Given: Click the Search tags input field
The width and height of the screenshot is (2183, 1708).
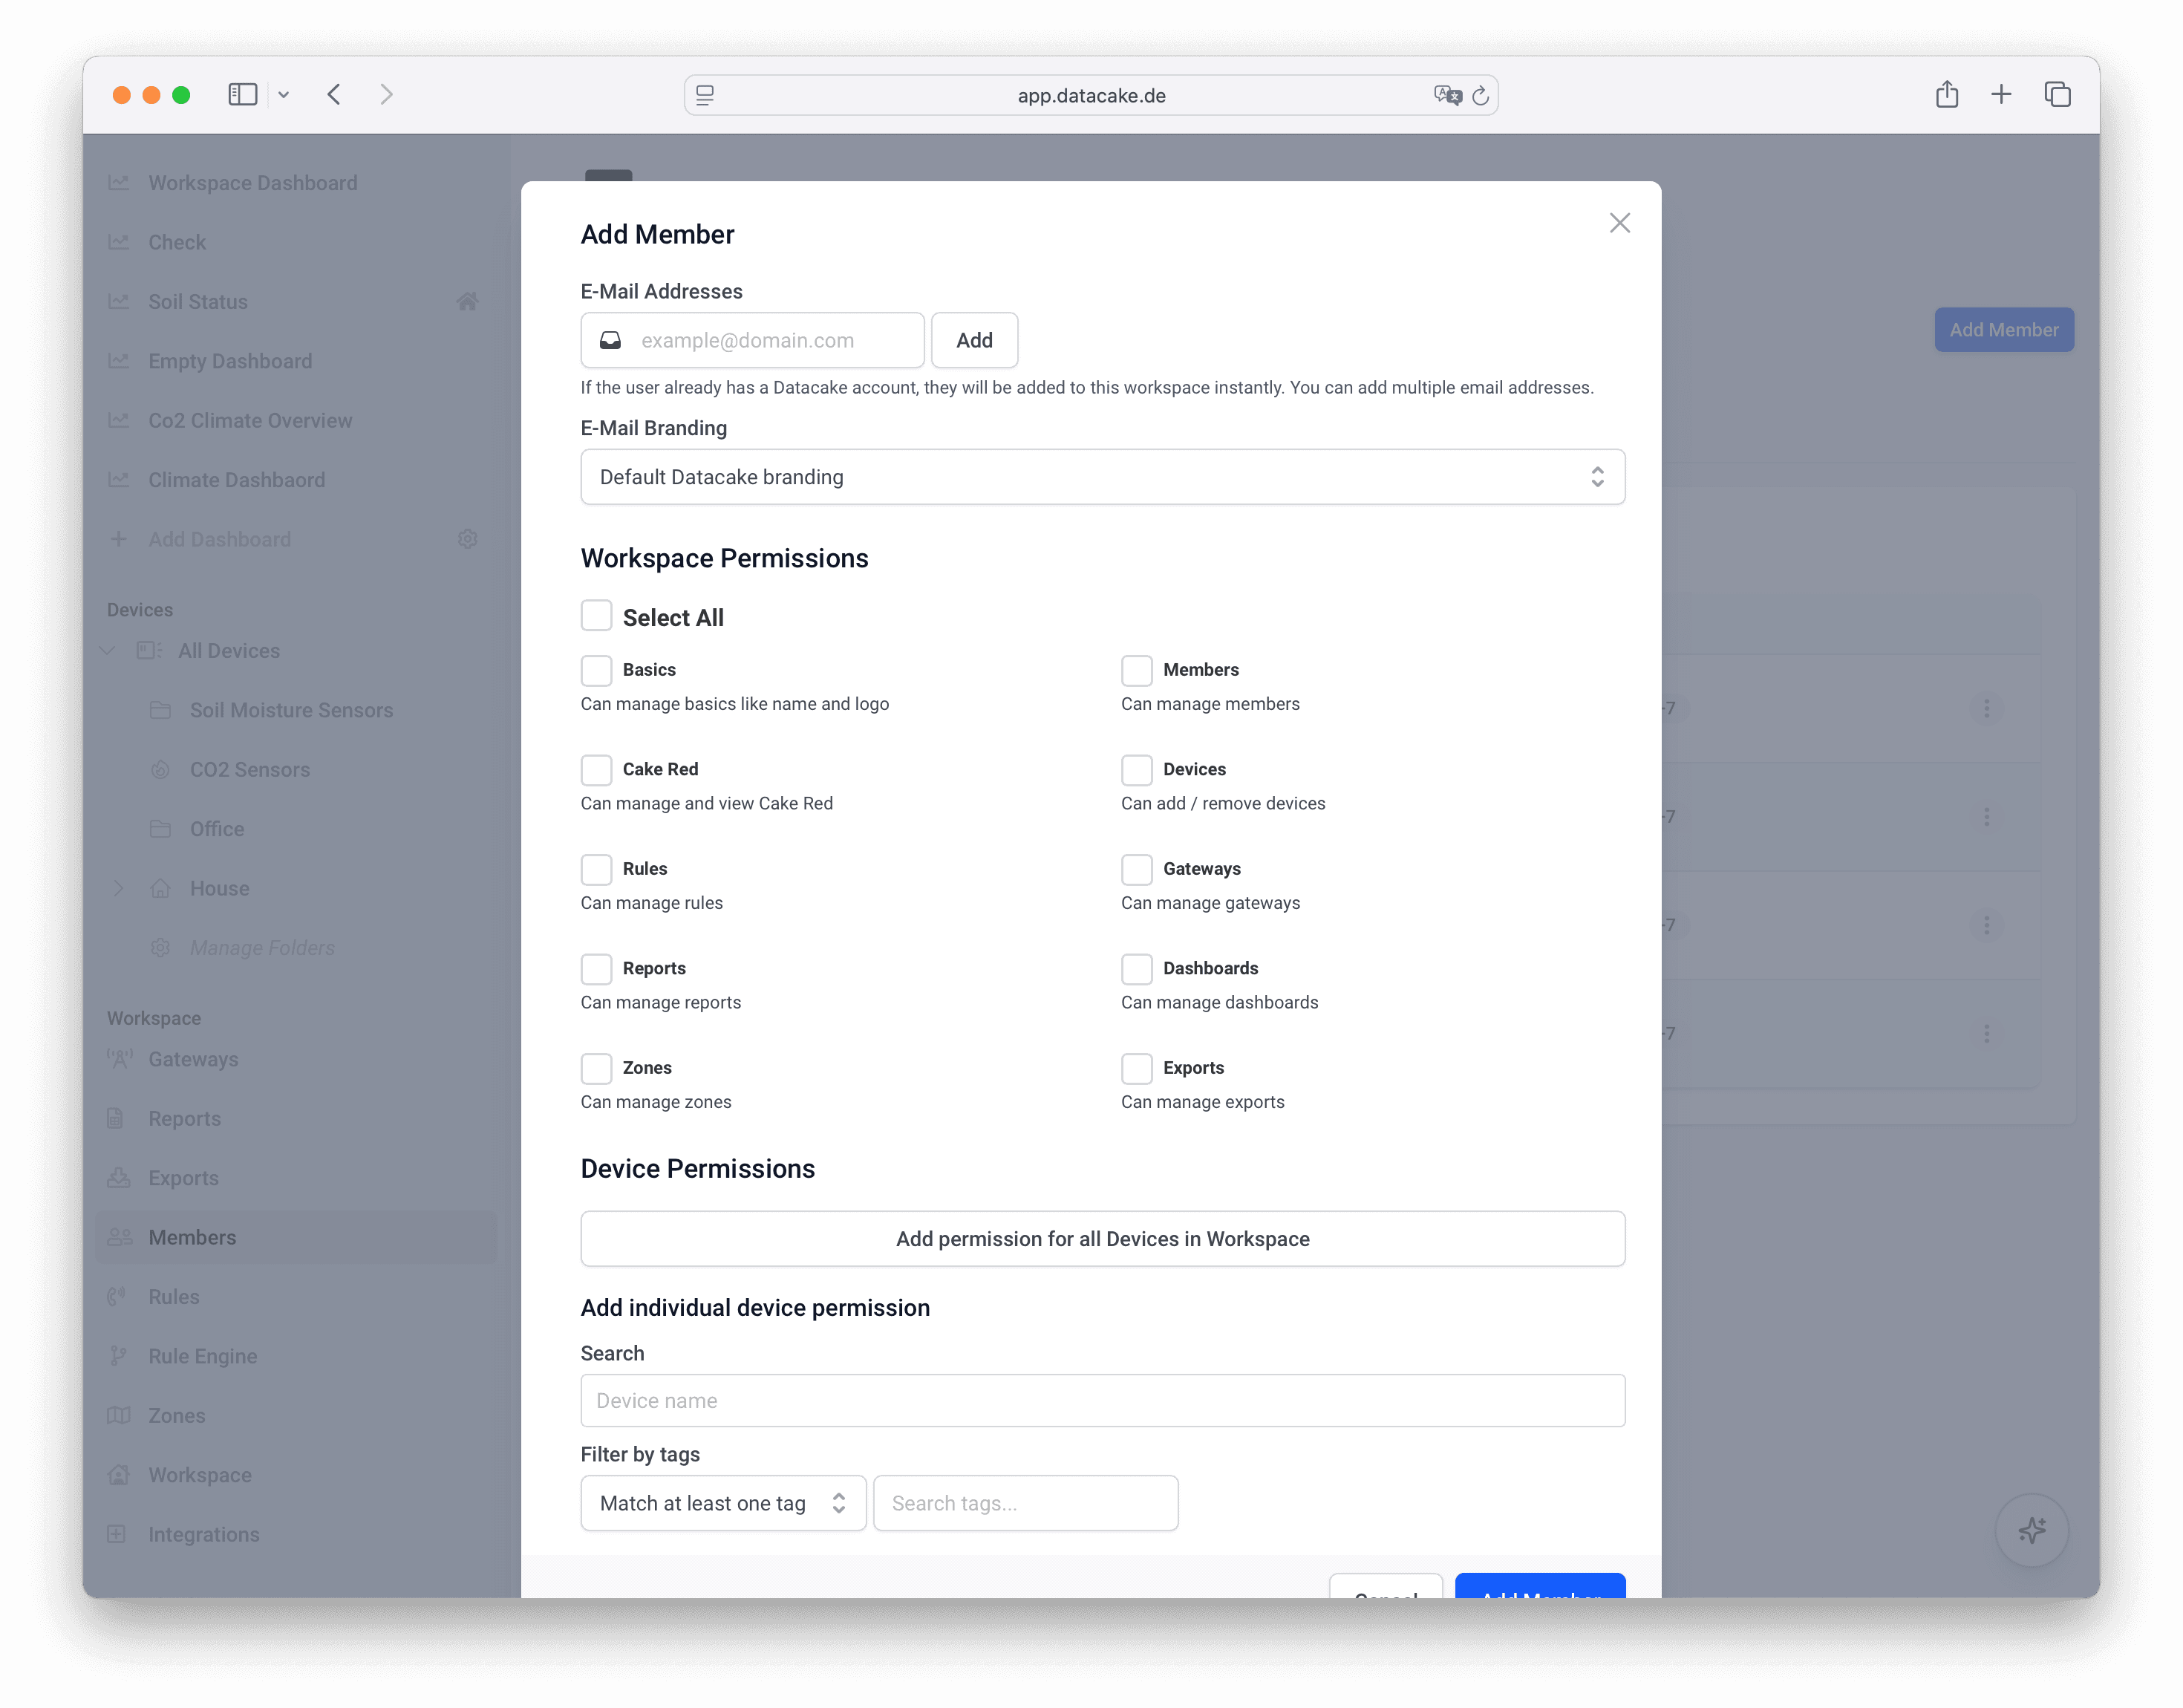Looking at the screenshot, I should coord(1025,1503).
